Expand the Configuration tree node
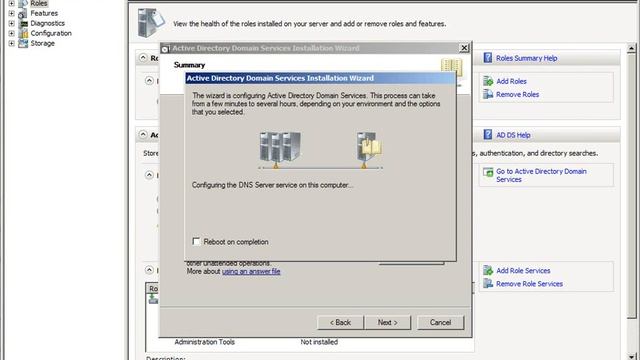The width and height of the screenshot is (640, 360). coord(11,33)
